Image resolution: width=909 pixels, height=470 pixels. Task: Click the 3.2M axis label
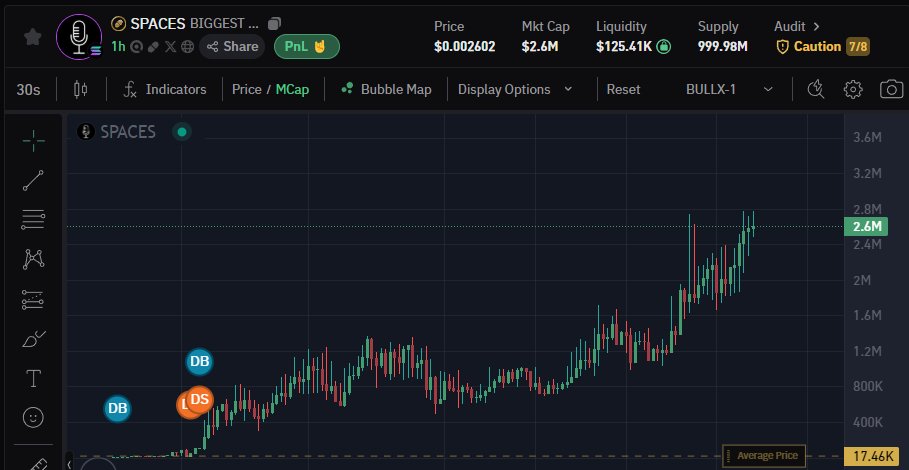pos(867,173)
